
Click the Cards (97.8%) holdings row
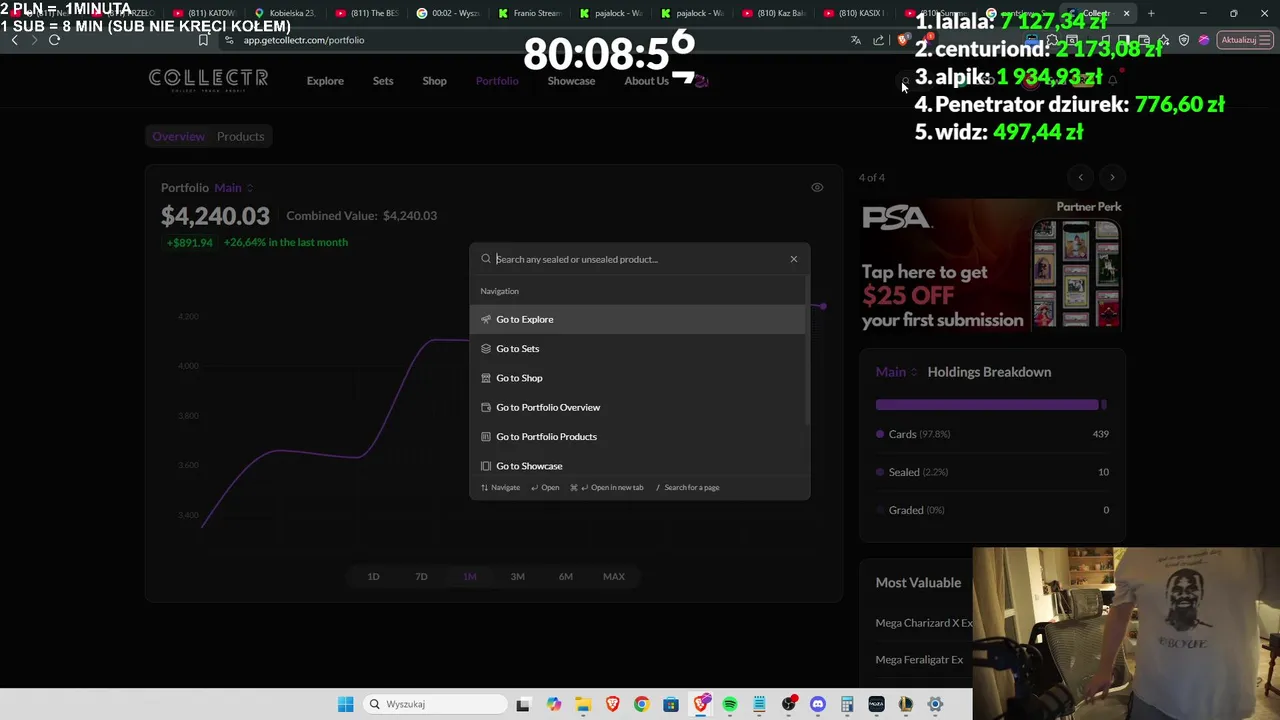pyautogui.click(x=992, y=434)
